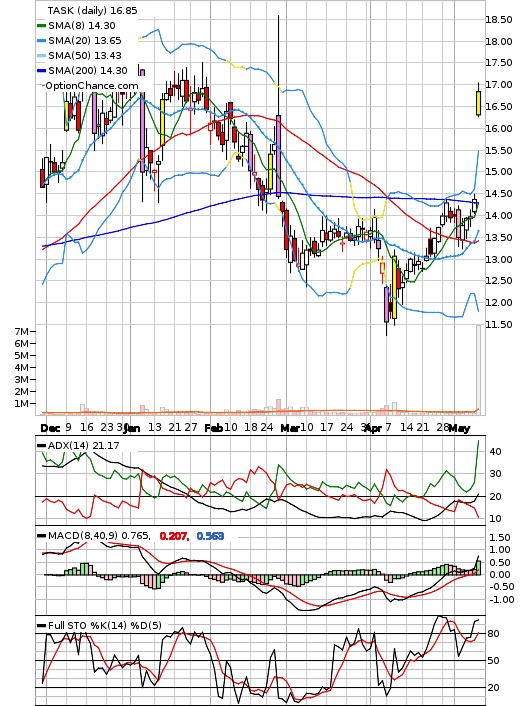Click the tall May volume spike bar

[478, 368]
